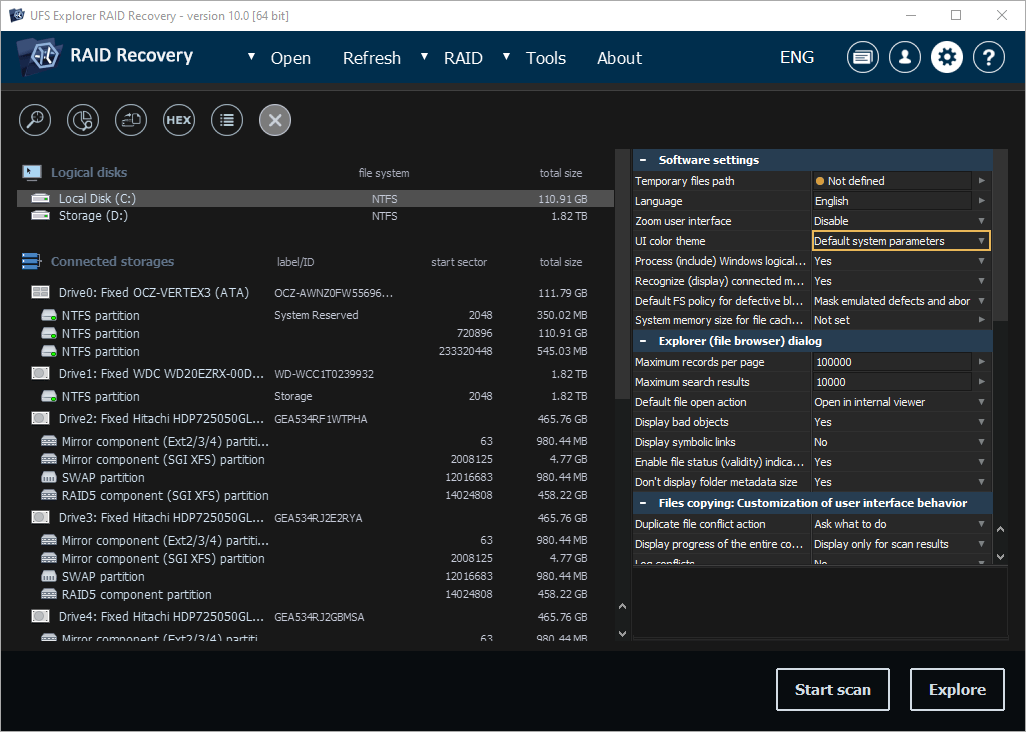The image size is (1026, 732).
Task: Click arrow next to Temporary files path
Action: coord(982,181)
